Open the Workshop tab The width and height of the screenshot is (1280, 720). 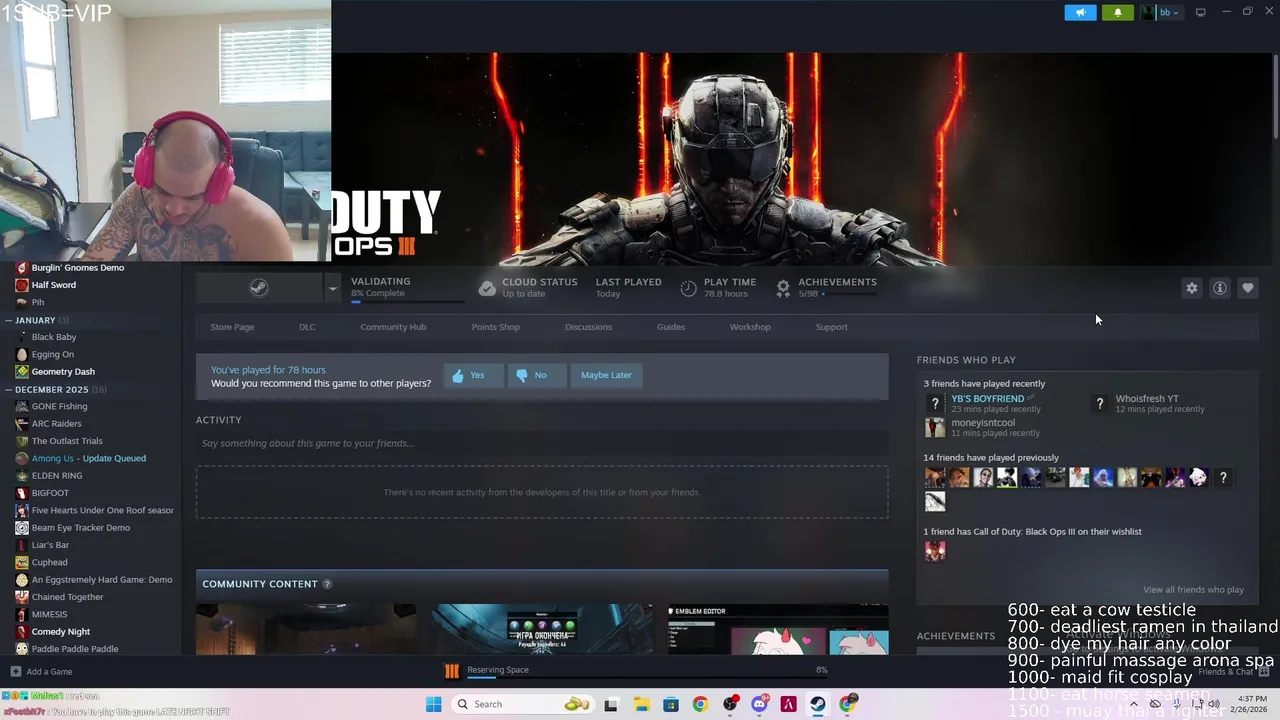(x=750, y=327)
